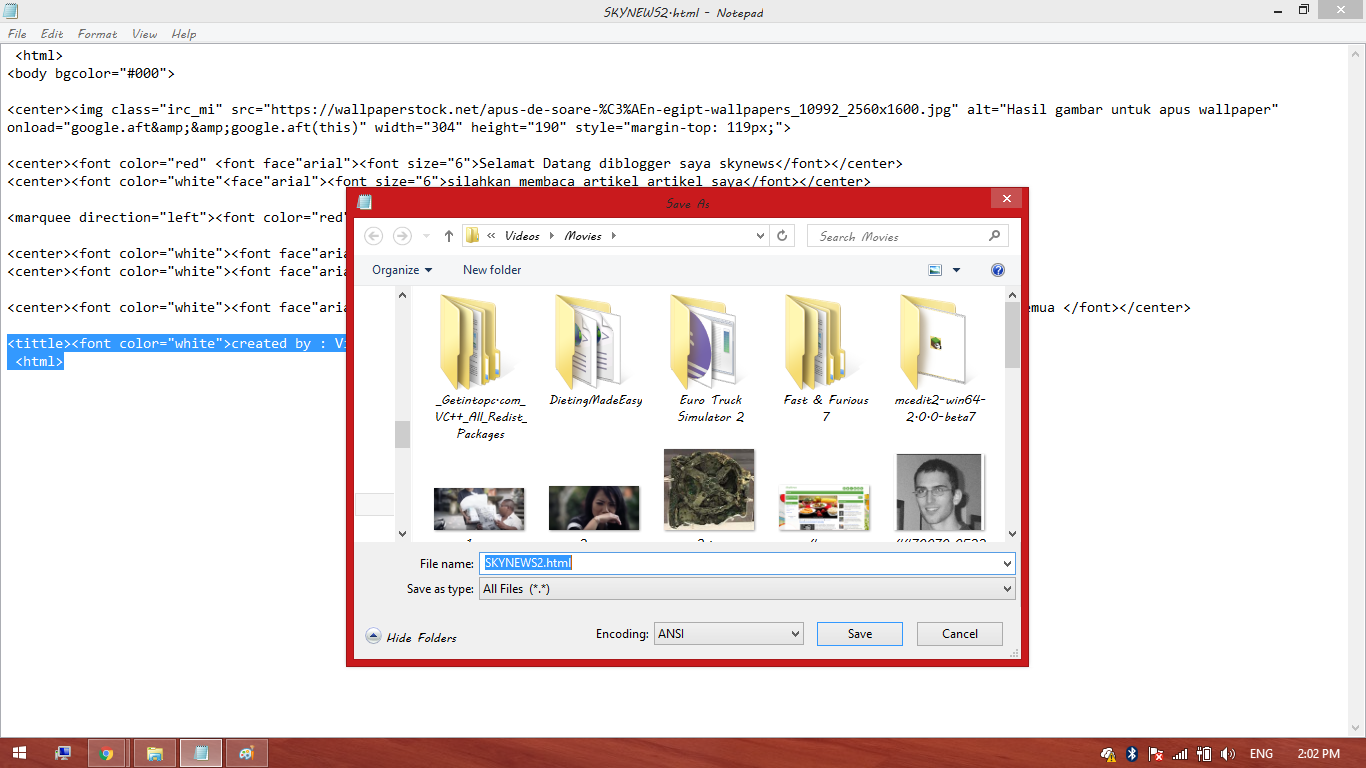
Task: Click the Bluetooth icon in the system tray
Action: [x=1132, y=754]
